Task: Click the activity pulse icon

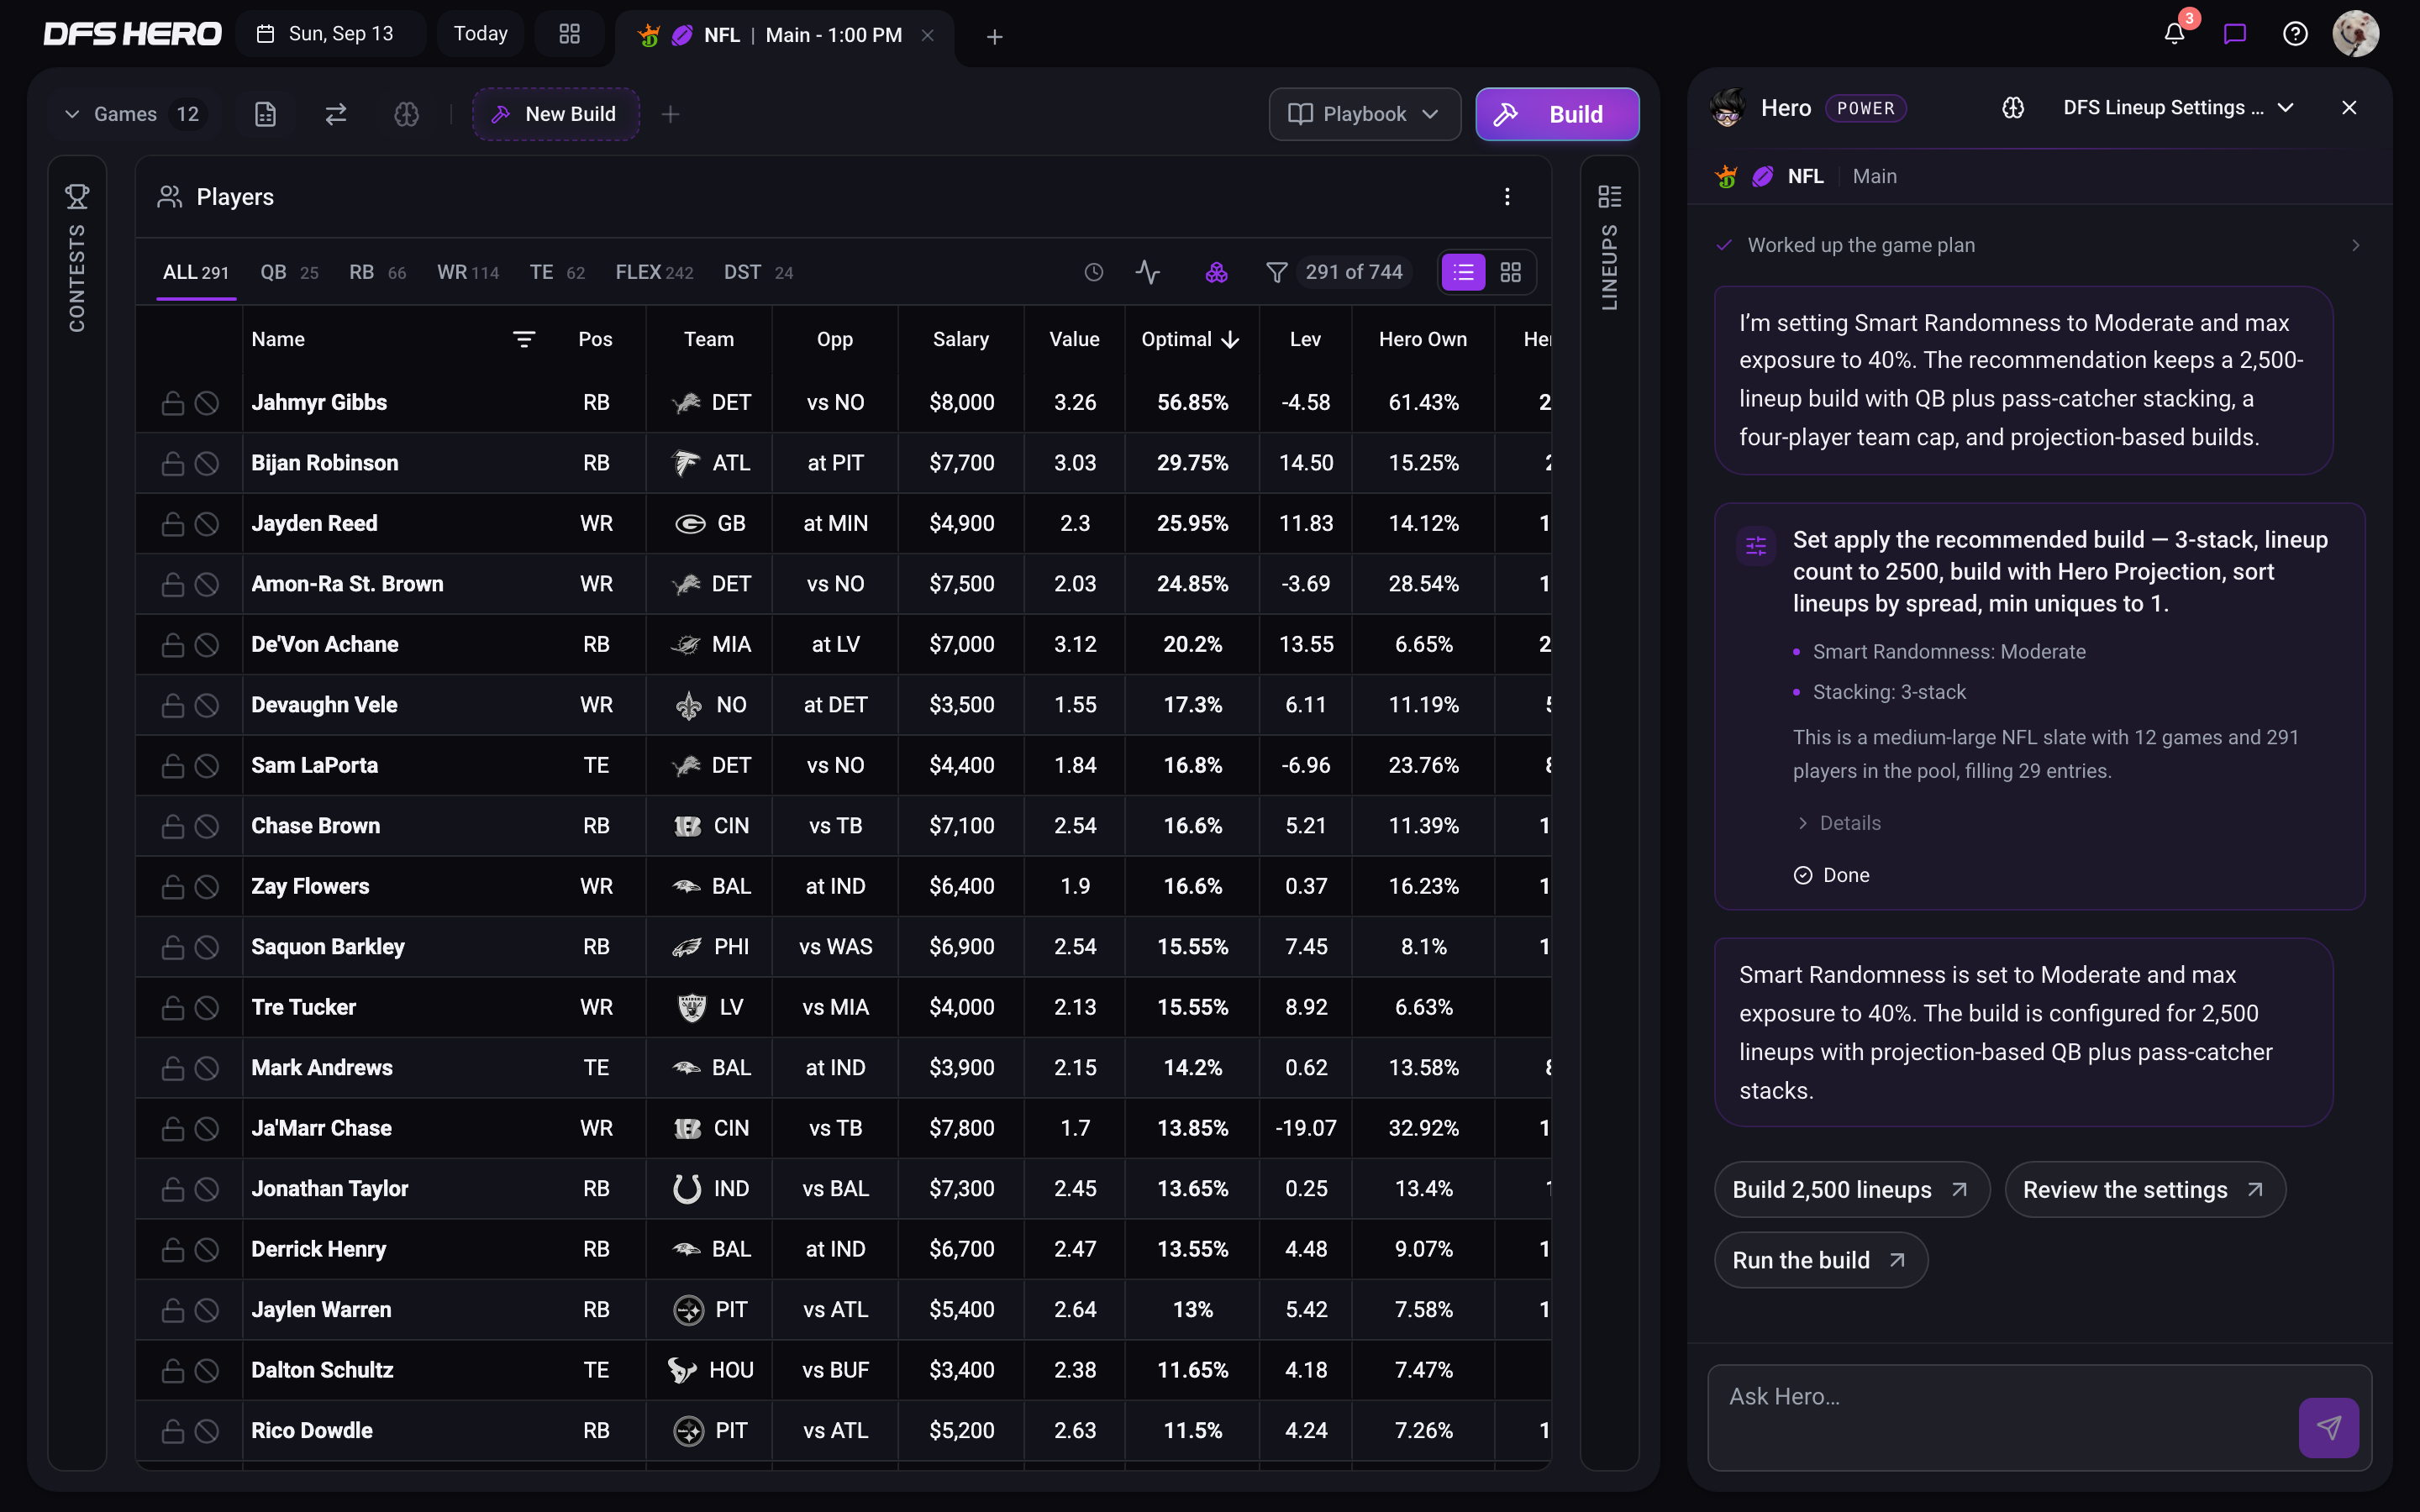Action: tap(1148, 272)
